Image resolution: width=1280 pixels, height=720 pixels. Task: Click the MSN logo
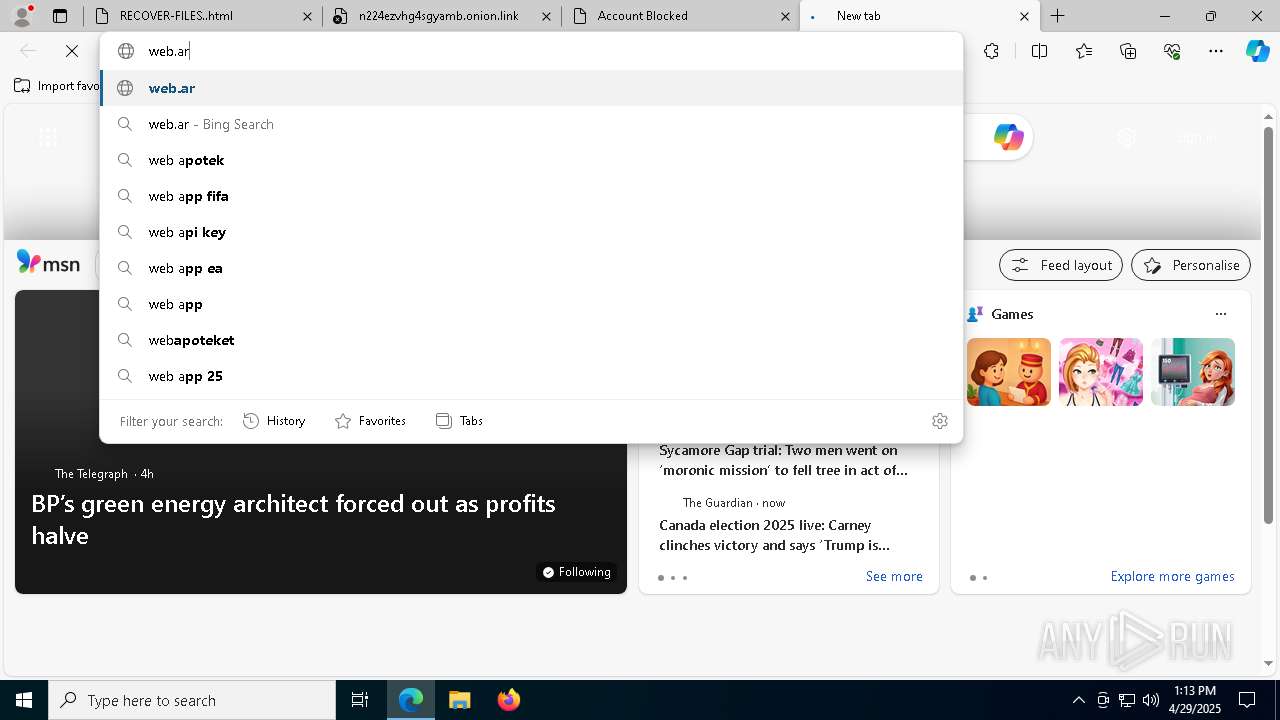(x=48, y=263)
